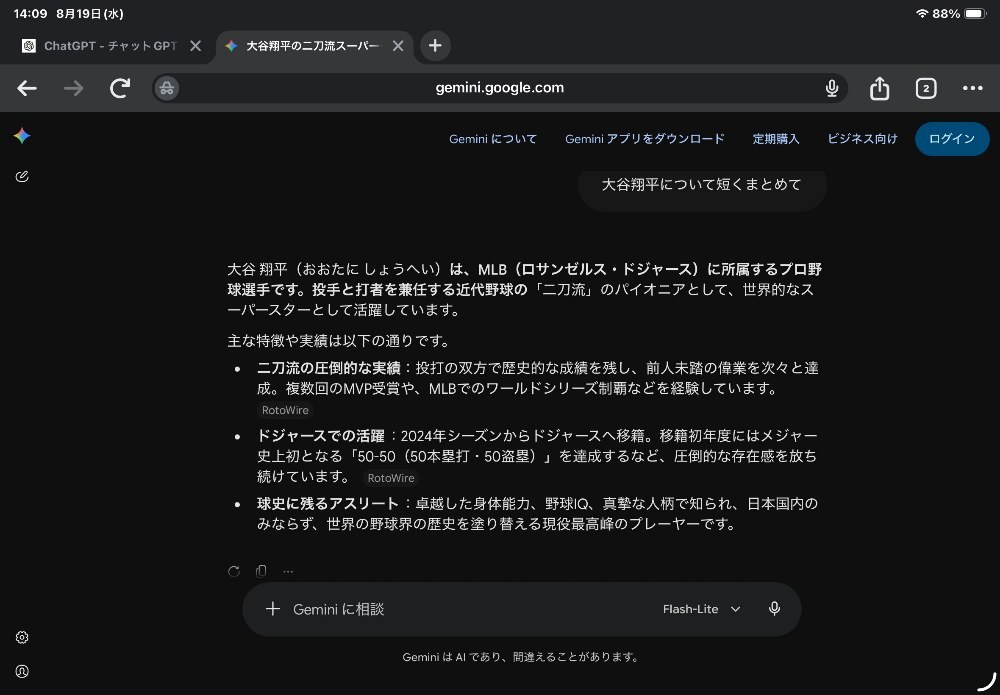This screenshot has height=695, width=1000.
Task: Click the heading 球史に残るアスリート
Action: pyautogui.click(x=328, y=504)
